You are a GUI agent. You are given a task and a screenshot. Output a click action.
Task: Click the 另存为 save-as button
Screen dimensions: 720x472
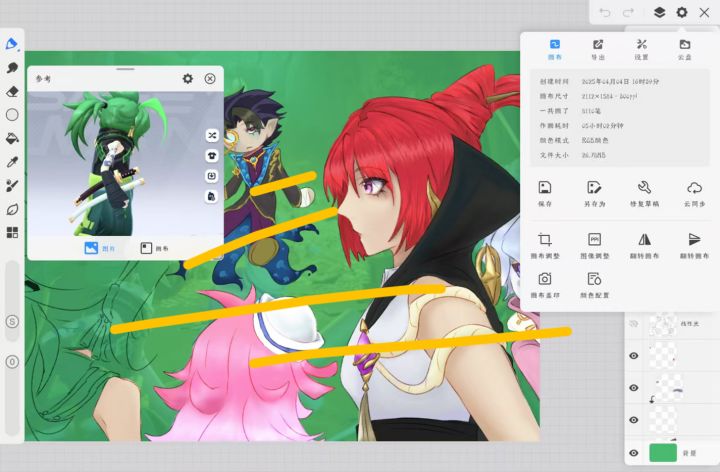pos(595,193)
